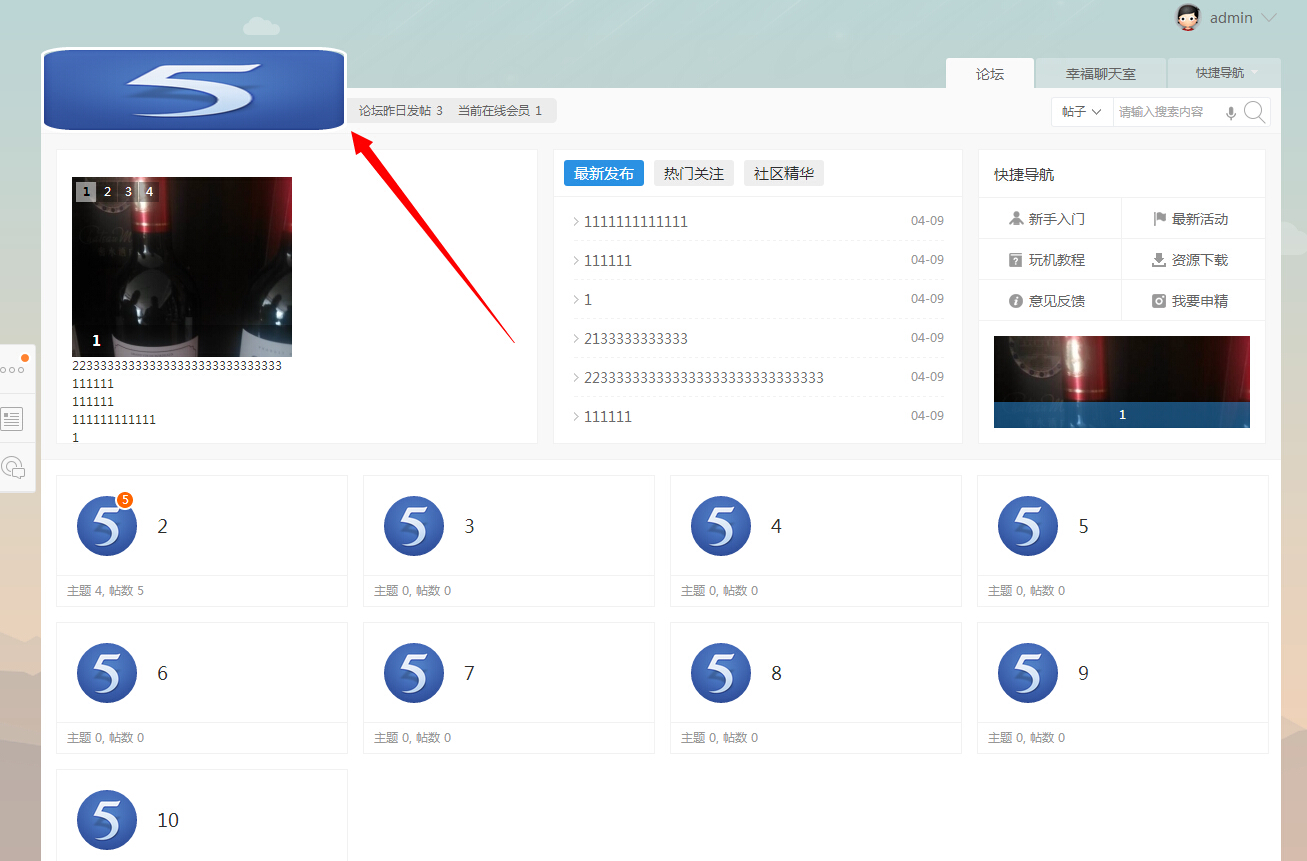Select slideshow page number 2

click(x=107, y=191)
